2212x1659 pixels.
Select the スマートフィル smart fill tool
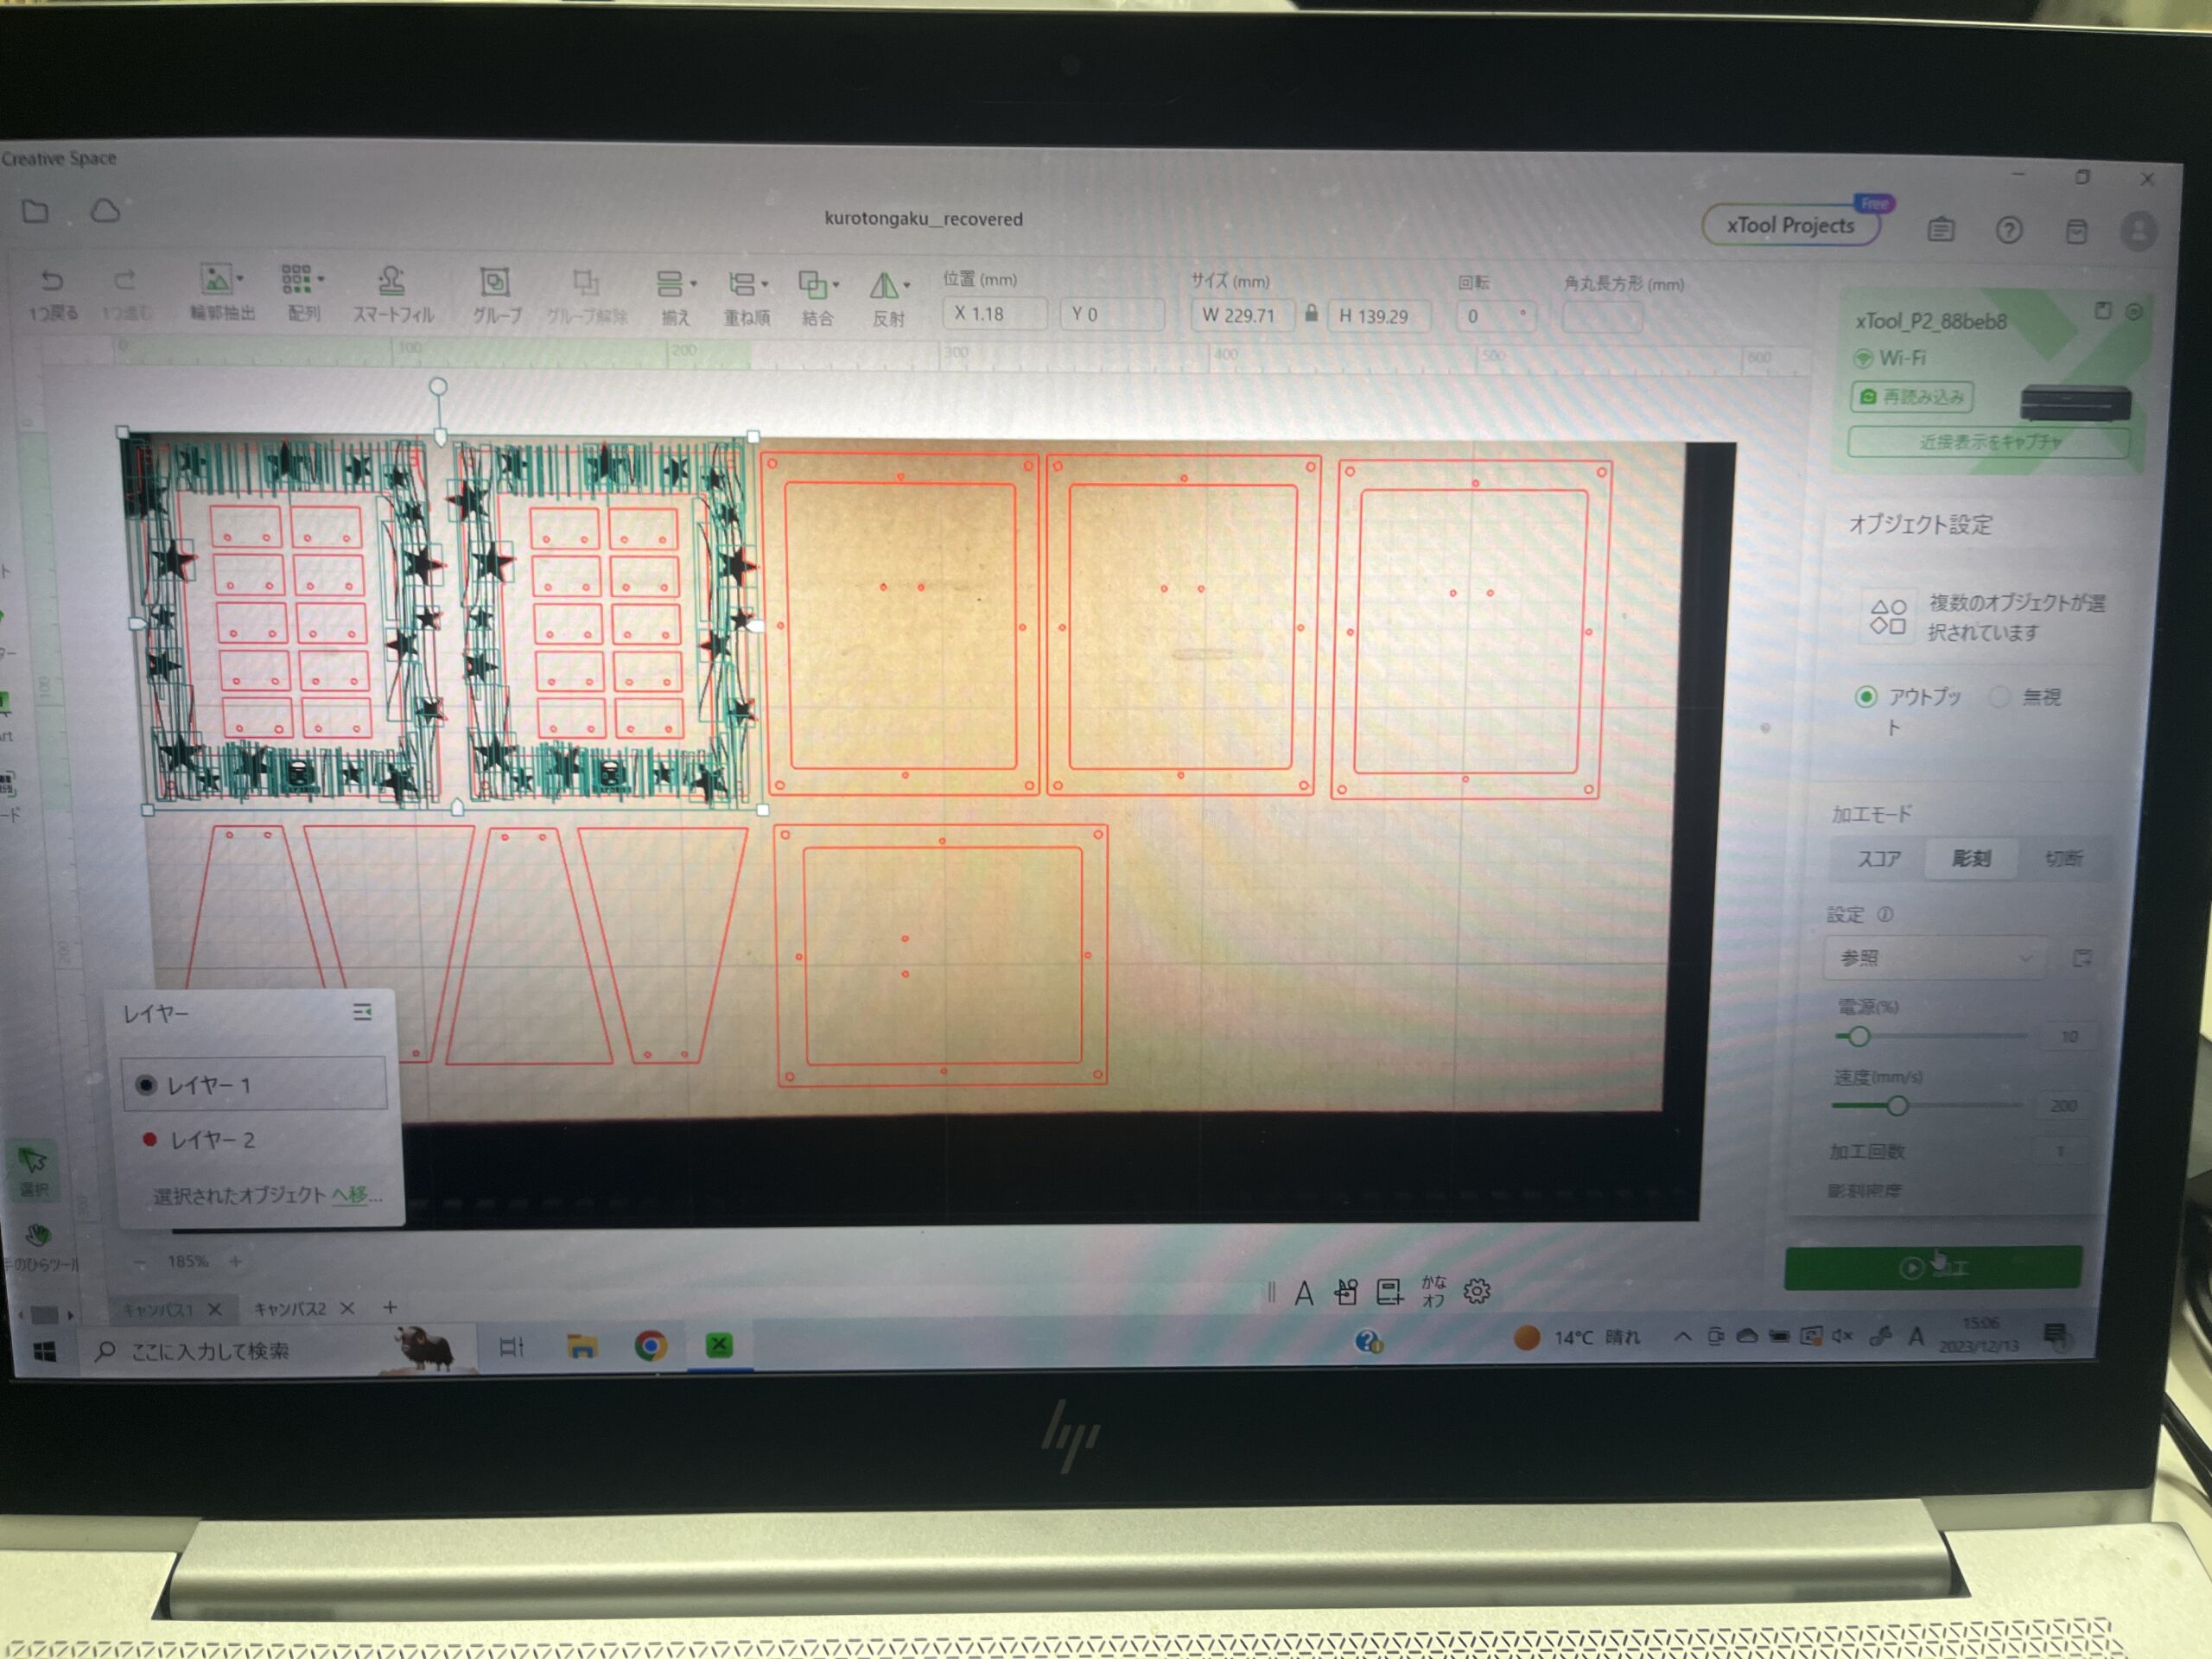(x=392, y=295)
